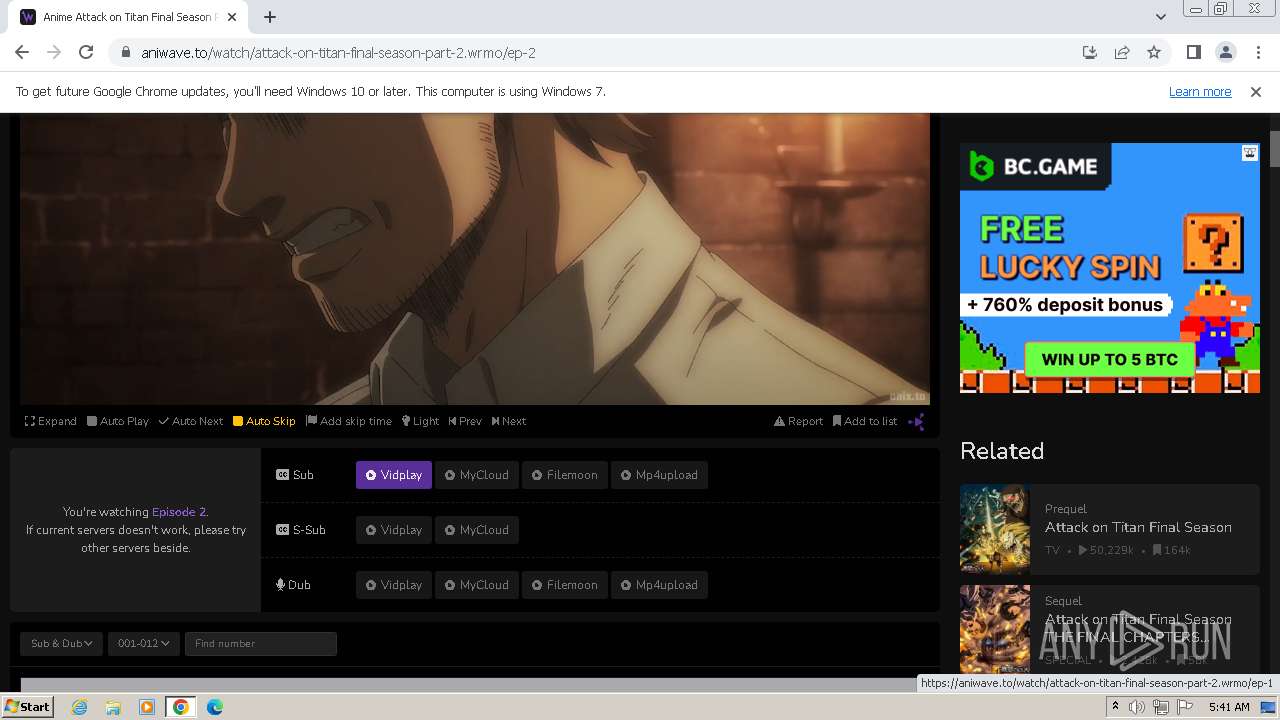Screen dimensions: 1280x720
Task: Launch Internet Explorer from taskbar
Action: tap(79, 707)
